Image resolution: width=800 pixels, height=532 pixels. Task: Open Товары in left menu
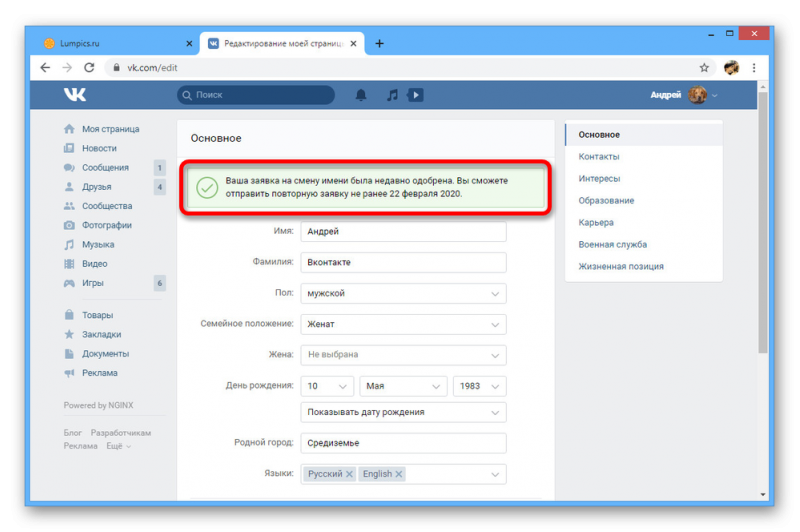(88, 315)
